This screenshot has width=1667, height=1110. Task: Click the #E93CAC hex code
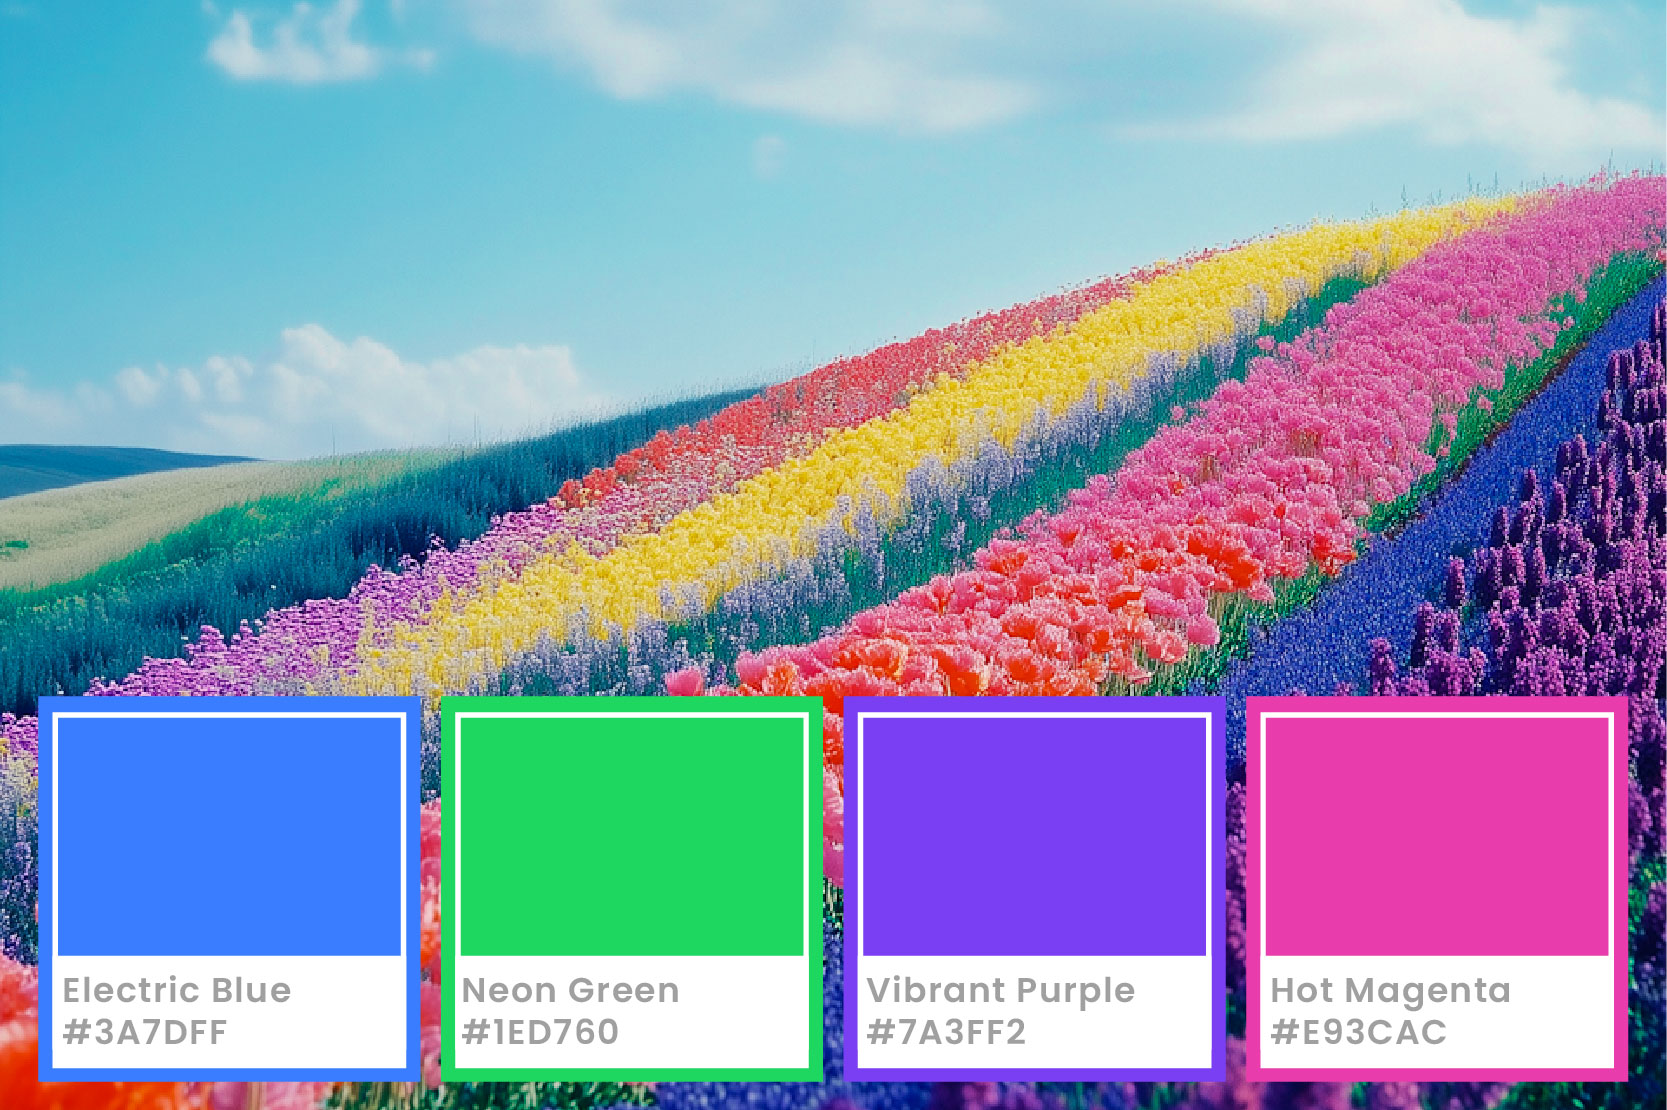click(1358, 1032)
